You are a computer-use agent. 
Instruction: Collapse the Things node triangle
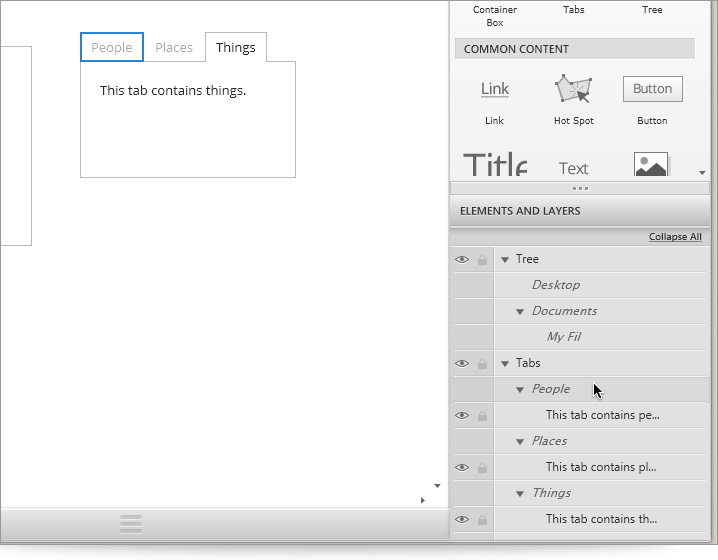tap(520, 494)
